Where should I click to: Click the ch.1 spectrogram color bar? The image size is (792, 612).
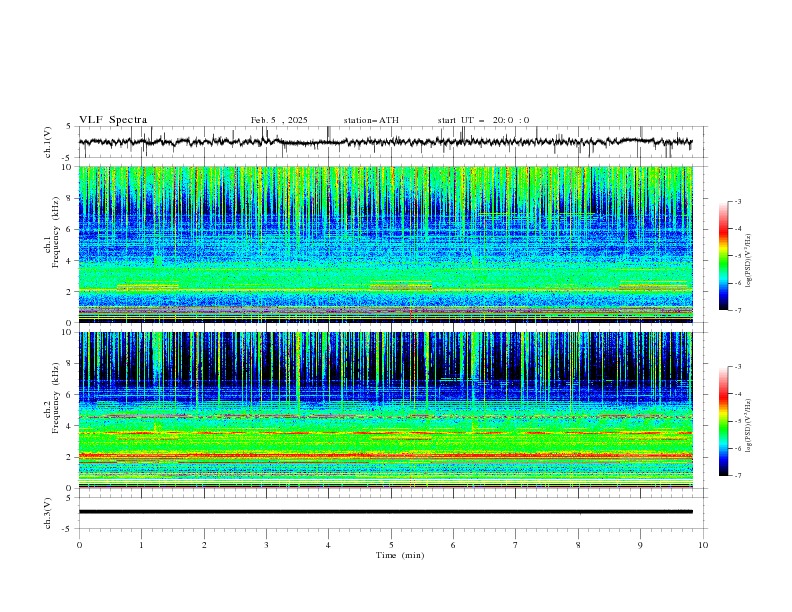coord(723,256)
